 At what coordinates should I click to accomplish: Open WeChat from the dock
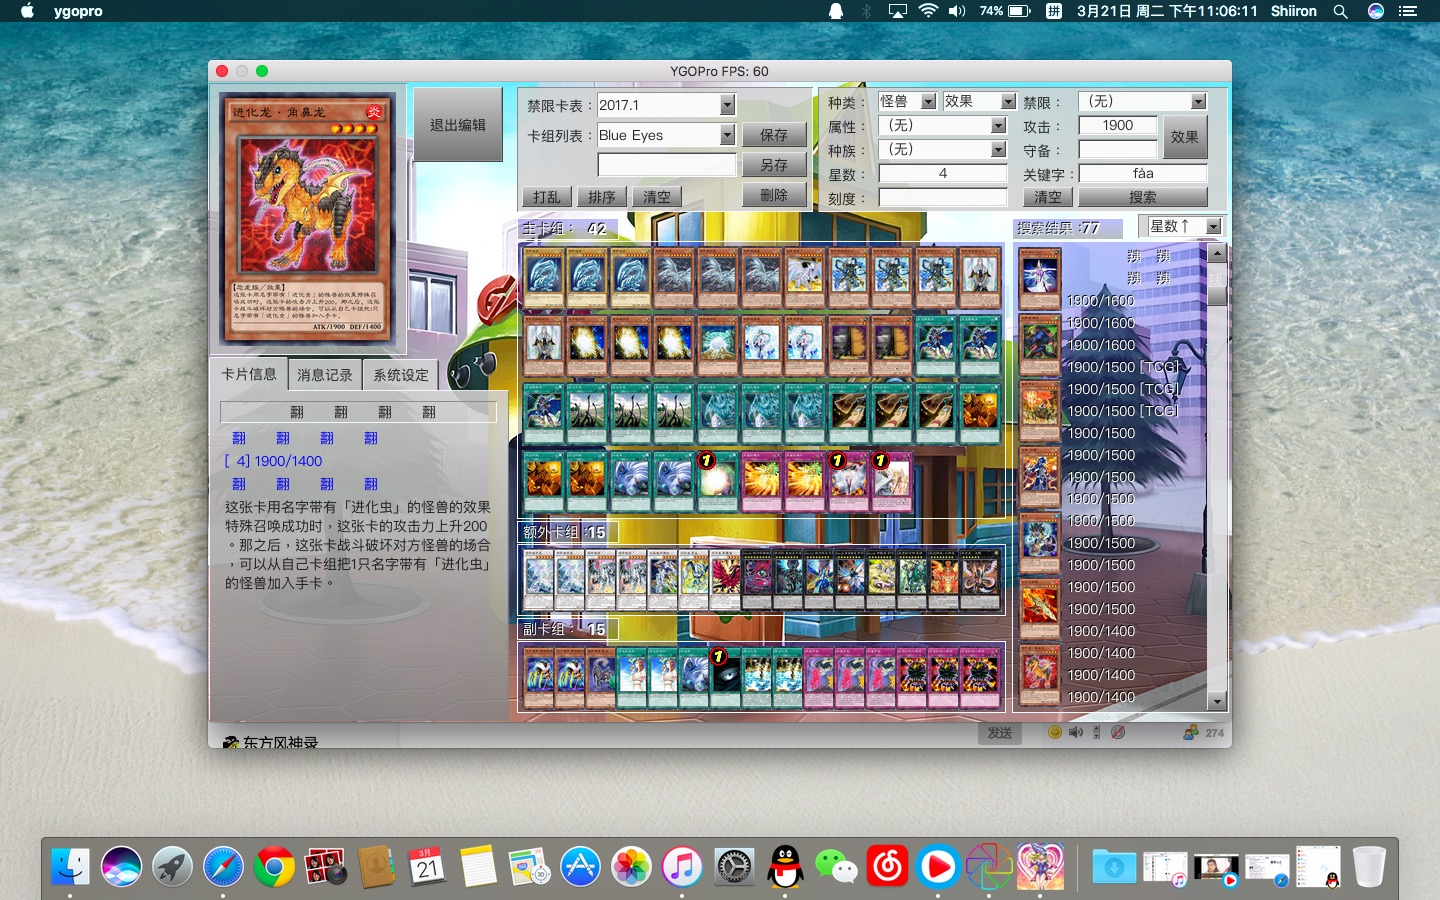click(x=836, y=866)
